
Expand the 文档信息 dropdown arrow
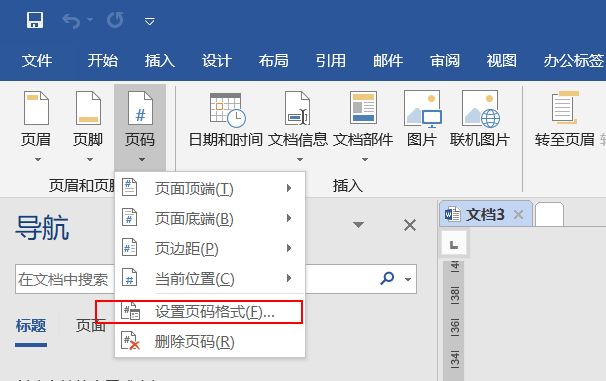click(300, 160)
